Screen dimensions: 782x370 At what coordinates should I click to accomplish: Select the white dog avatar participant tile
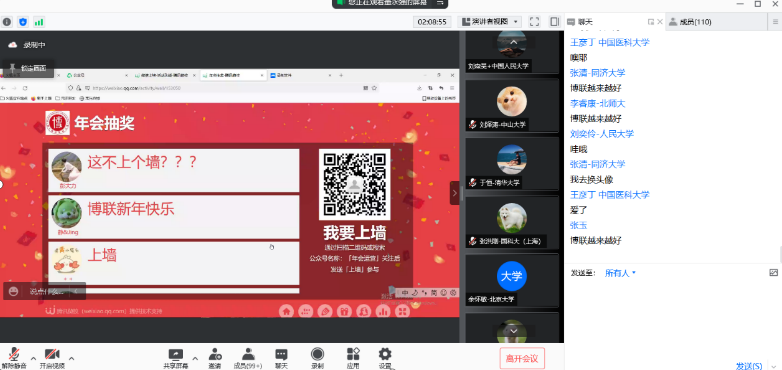tap(512, 222)
